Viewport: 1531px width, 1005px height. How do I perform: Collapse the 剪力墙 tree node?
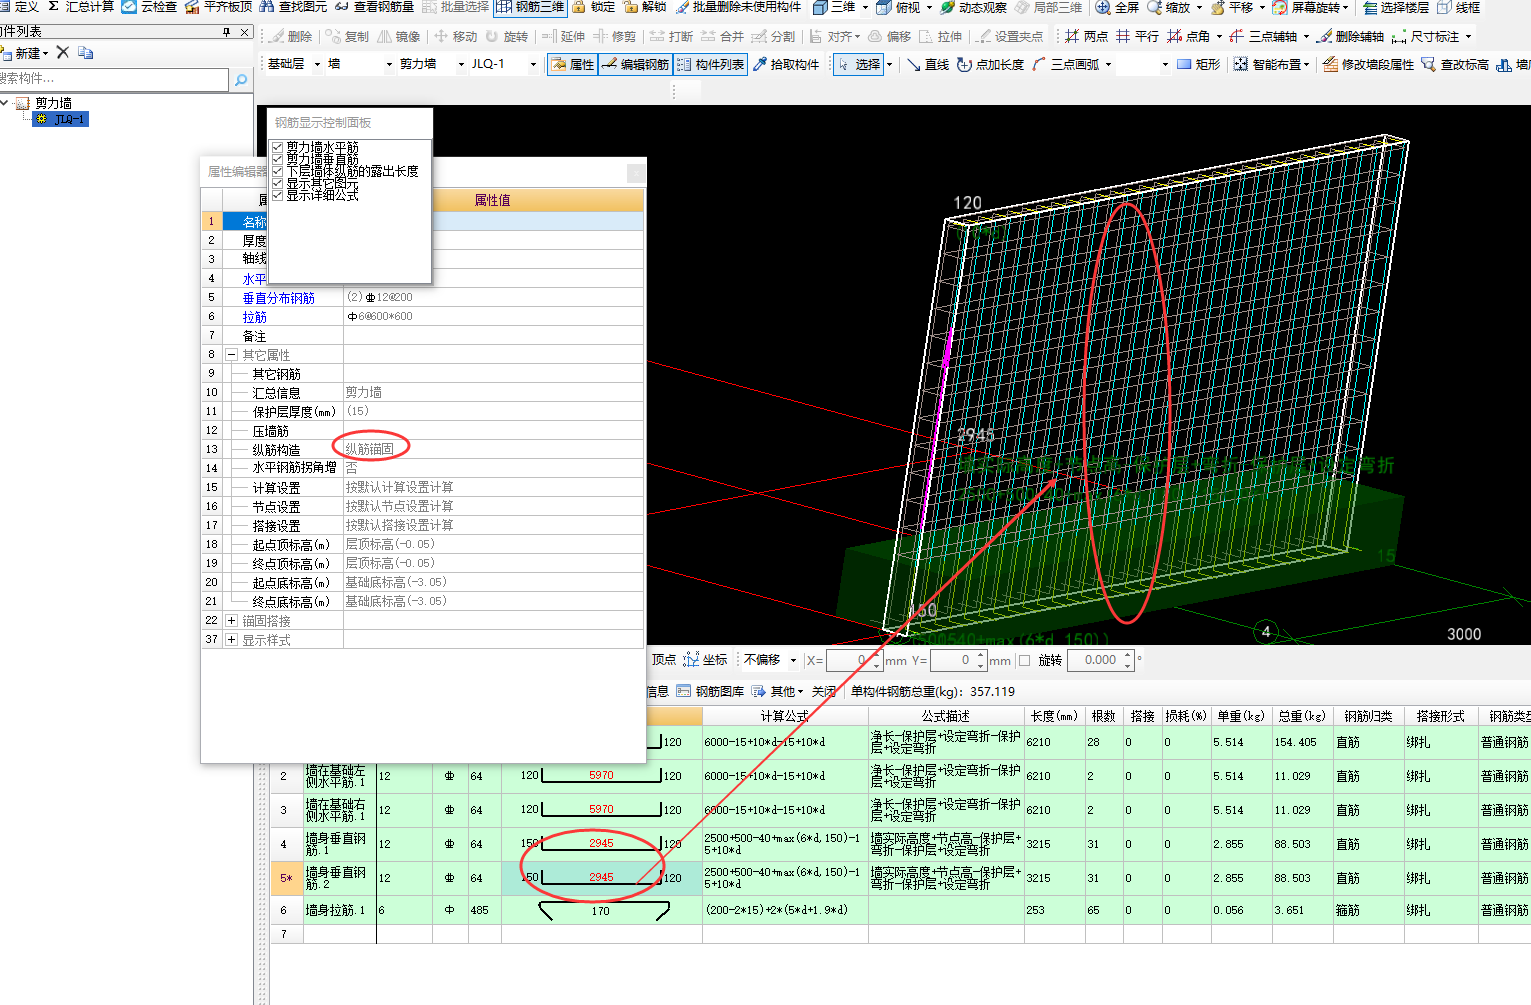[6, 103]
